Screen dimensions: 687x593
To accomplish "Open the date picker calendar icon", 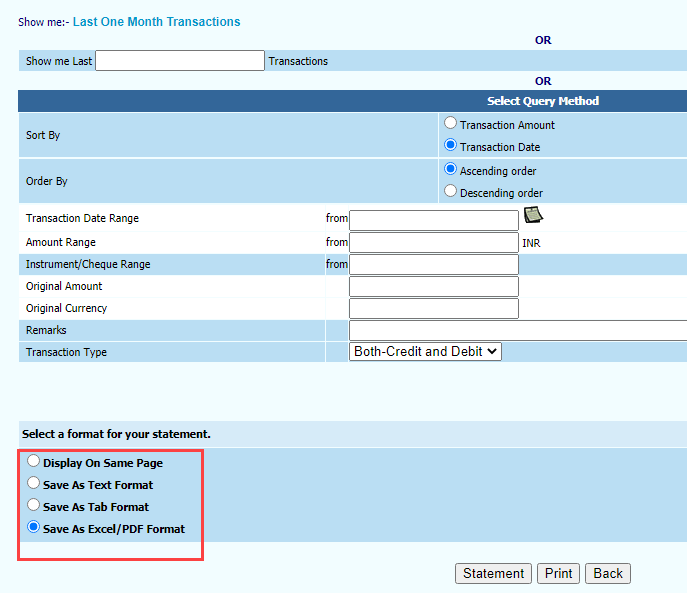I will pyautogui.click(x=533, y=215).
